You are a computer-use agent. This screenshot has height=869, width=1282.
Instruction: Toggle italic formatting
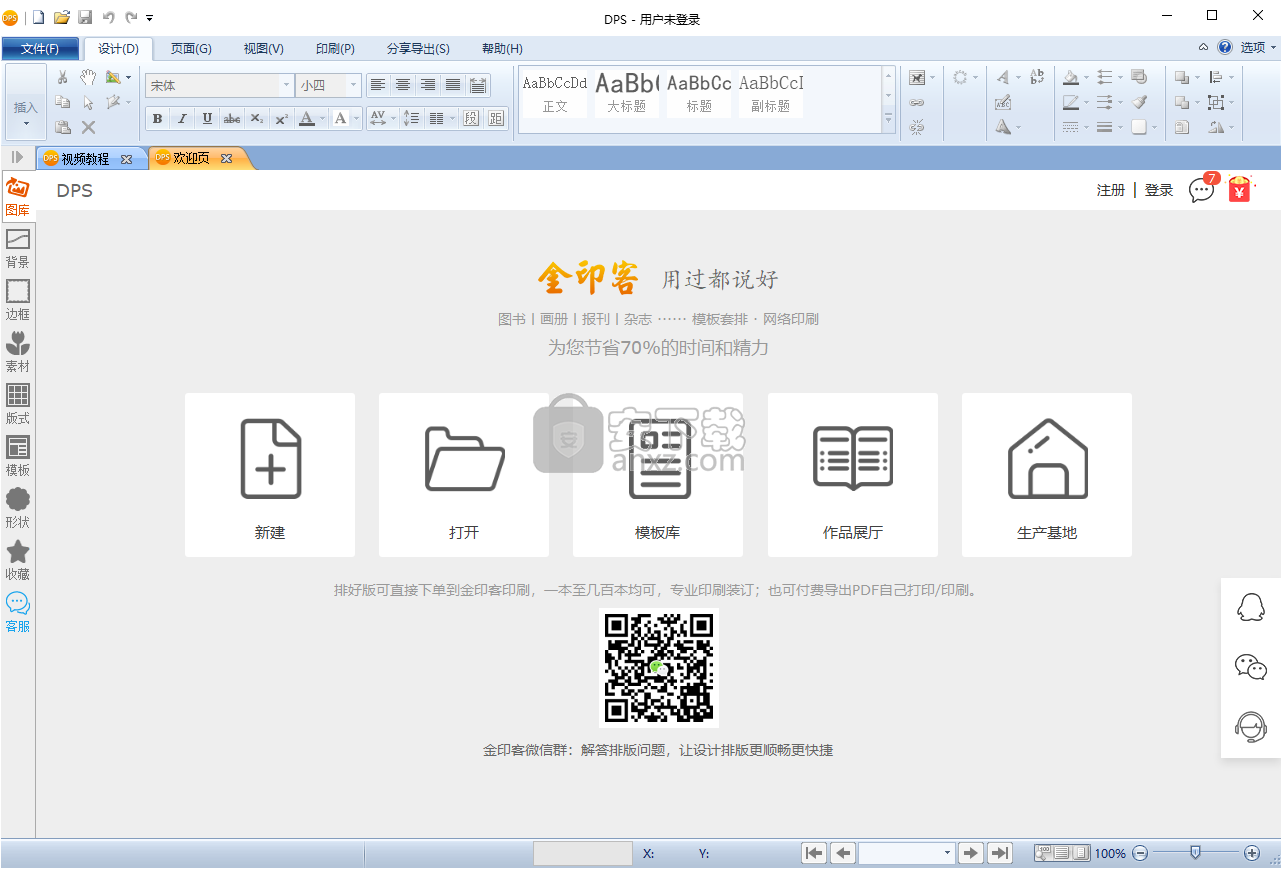point(182,119)
